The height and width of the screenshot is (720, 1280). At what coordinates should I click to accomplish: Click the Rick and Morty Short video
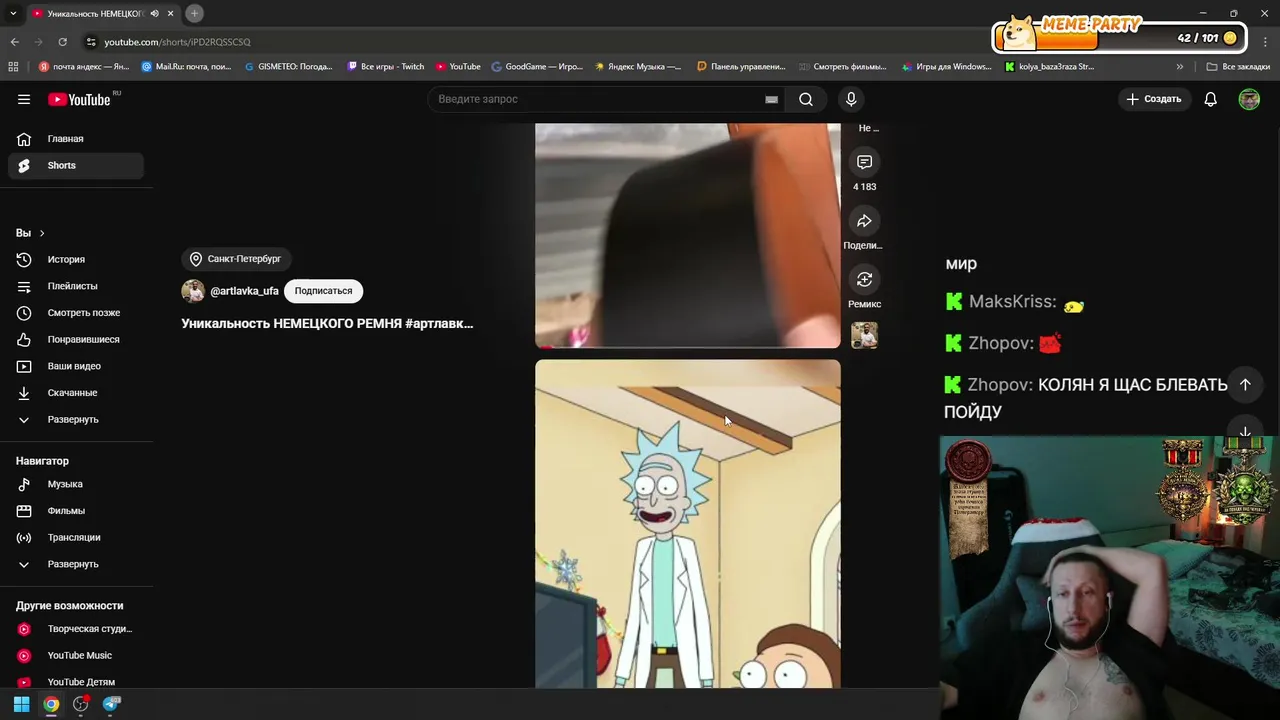pyautogui.click(x=688, y=524)
